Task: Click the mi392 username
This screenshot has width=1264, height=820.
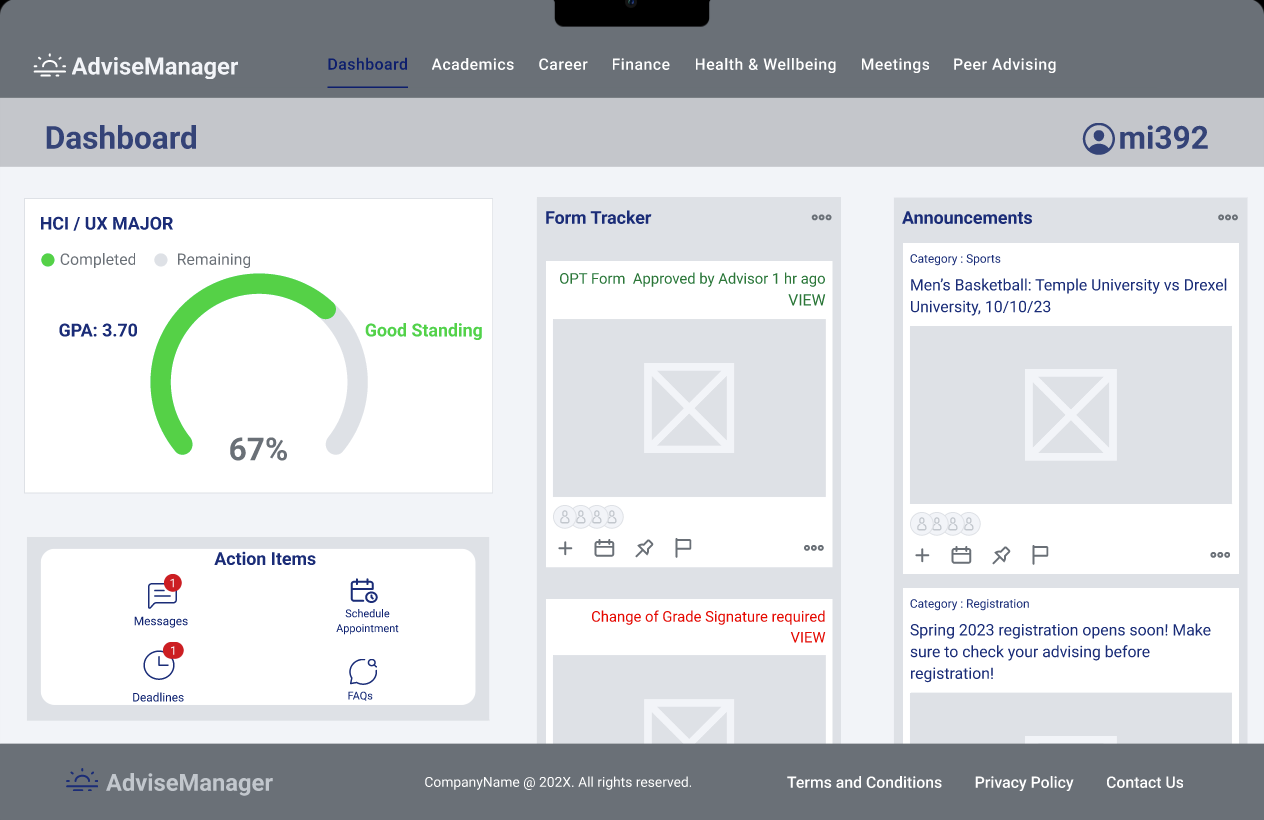Action: tap(1164, 138)
